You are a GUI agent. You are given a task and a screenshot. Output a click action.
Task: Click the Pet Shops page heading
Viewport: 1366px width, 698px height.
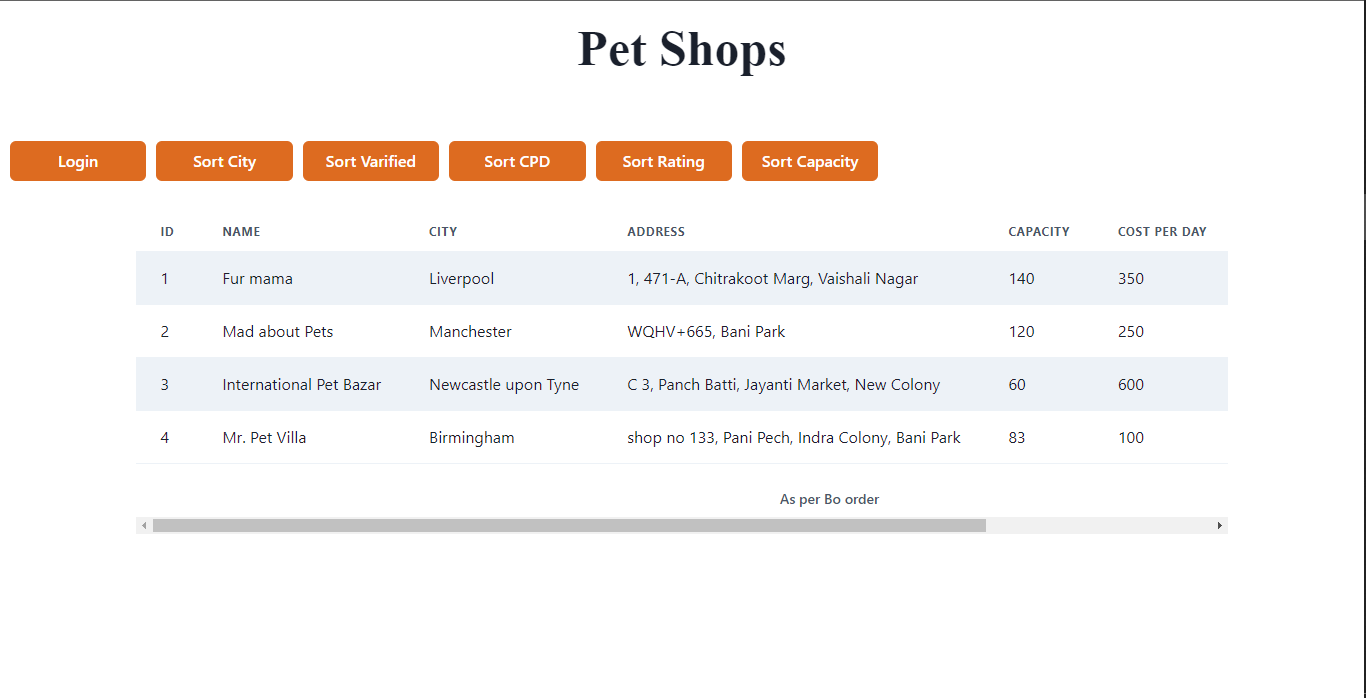682,49
